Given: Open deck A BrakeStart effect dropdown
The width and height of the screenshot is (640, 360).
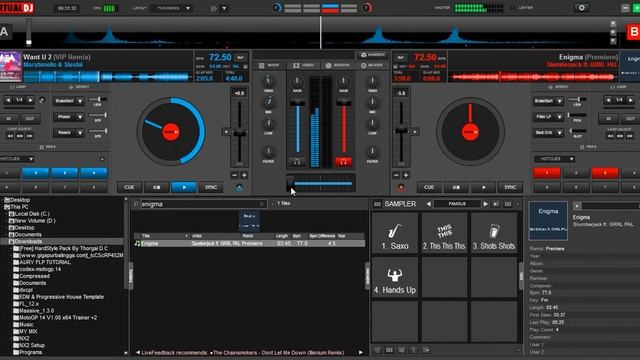Looking at the screenshot, I should [x=80, y=101].
